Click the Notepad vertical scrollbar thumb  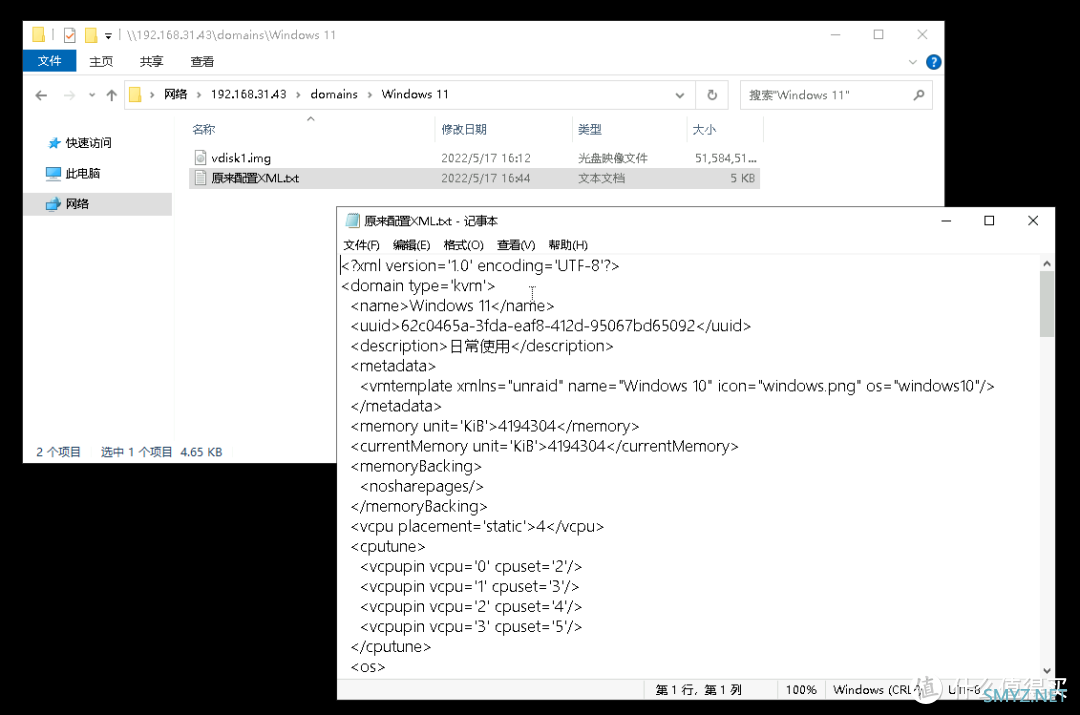[1046, 303]
